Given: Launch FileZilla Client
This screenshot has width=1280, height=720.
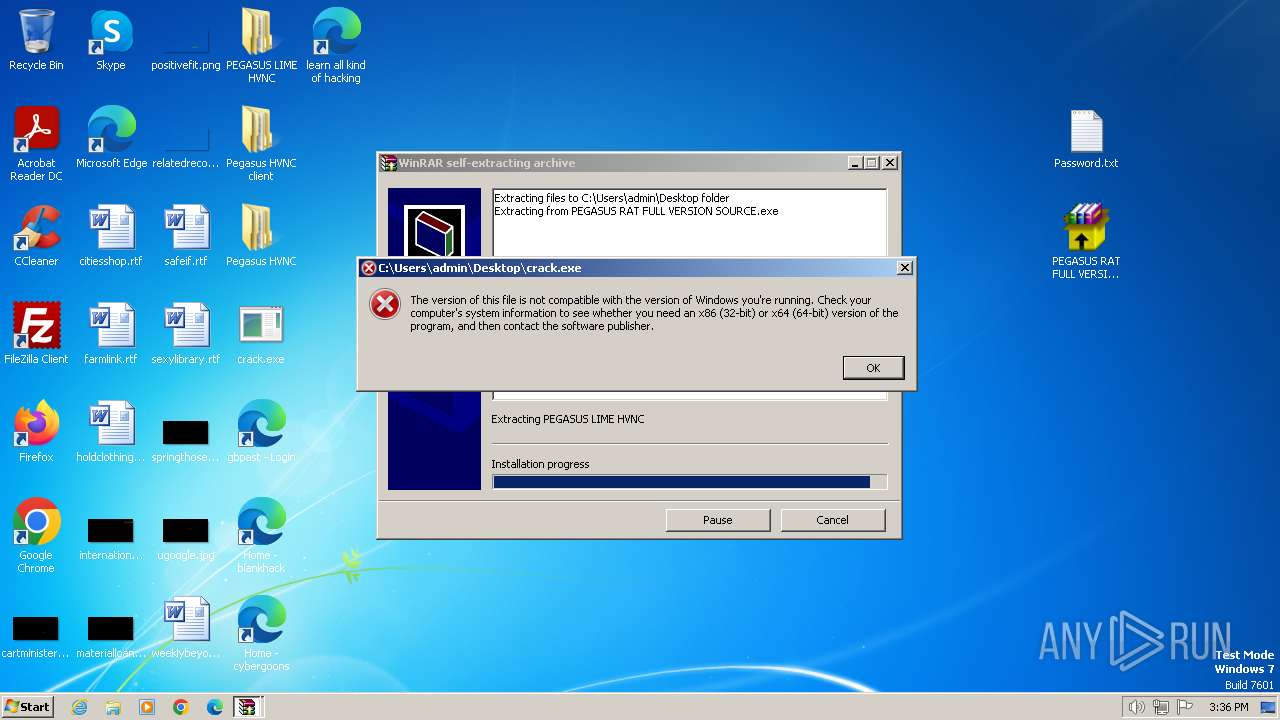Looking at the screenshot, I should (36, 334).
